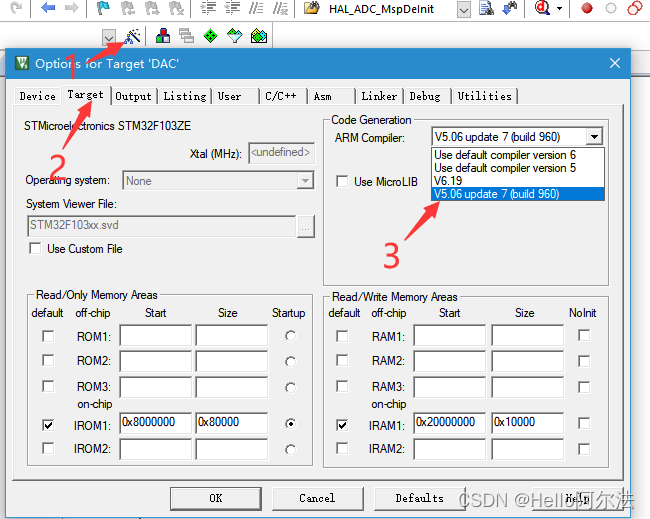Expand the HAL_ADC_MspDeInit find combo dropdown
The width and height of the screenshot is (650, 519).
tap(464, 10)
